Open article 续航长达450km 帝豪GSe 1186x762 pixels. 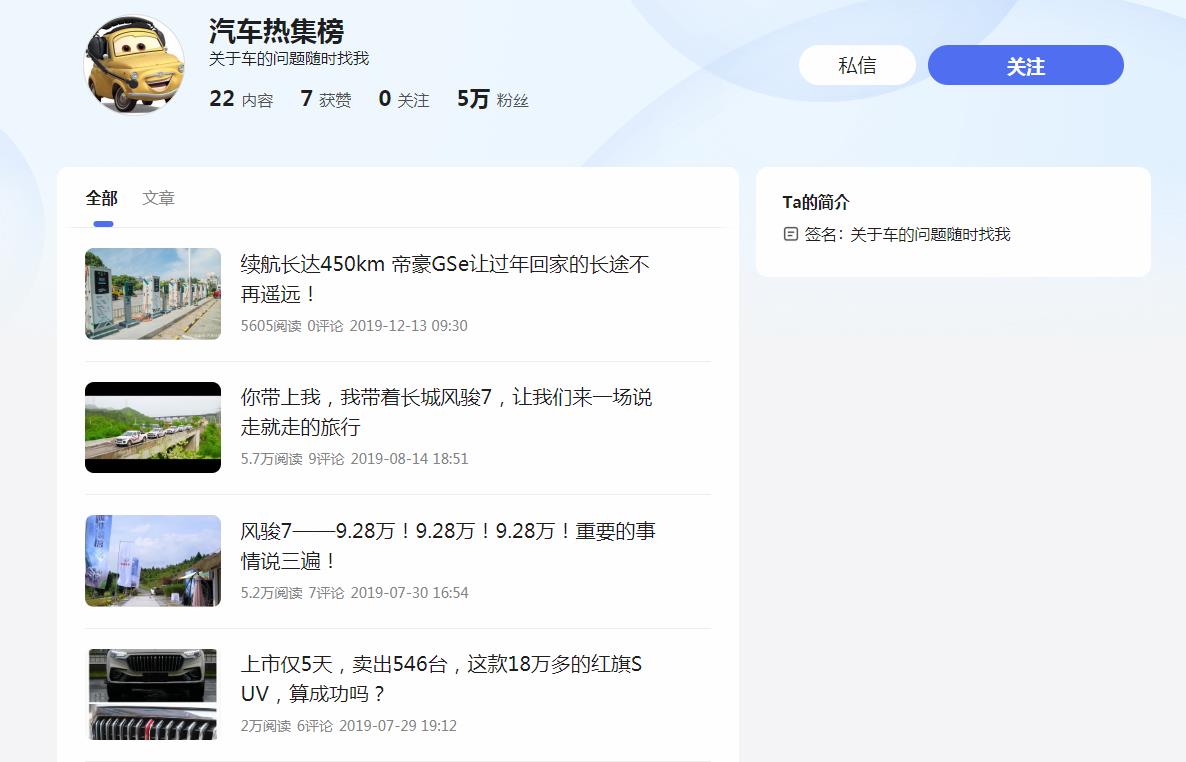point(445,278)
